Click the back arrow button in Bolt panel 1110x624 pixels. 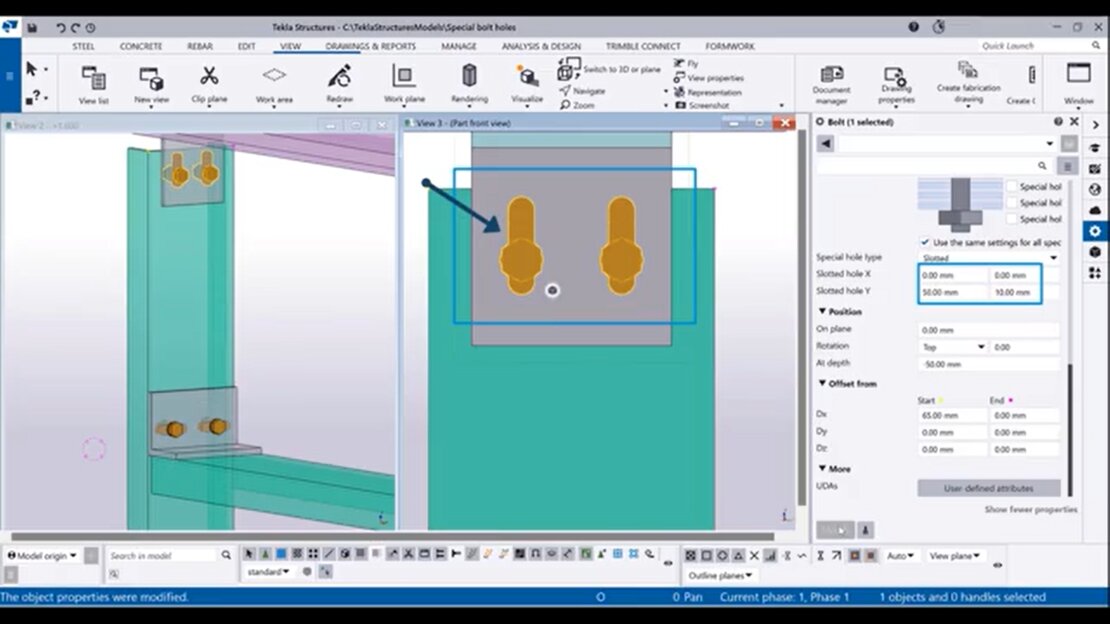825,144
